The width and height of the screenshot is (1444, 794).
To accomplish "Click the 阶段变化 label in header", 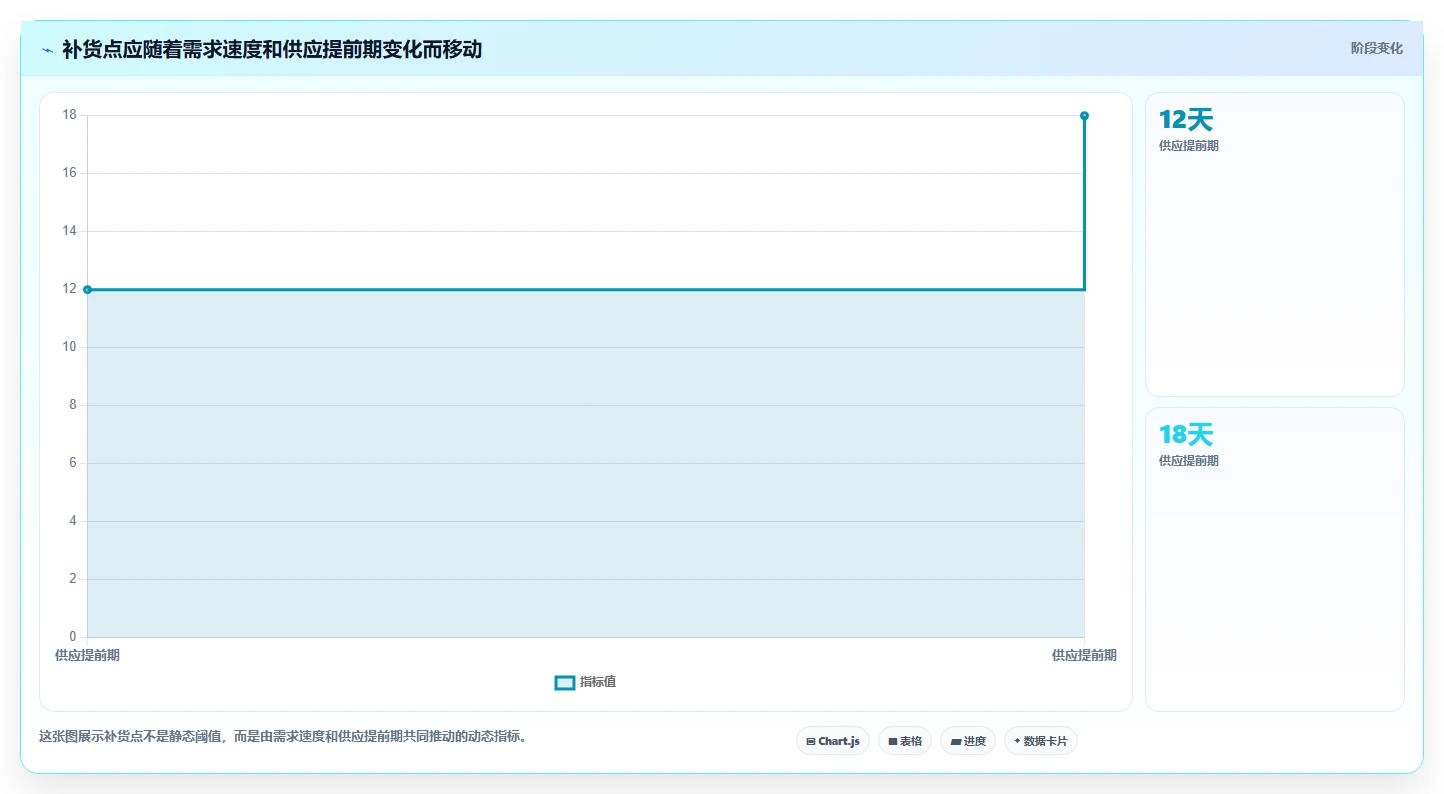I will (1376, 48).
